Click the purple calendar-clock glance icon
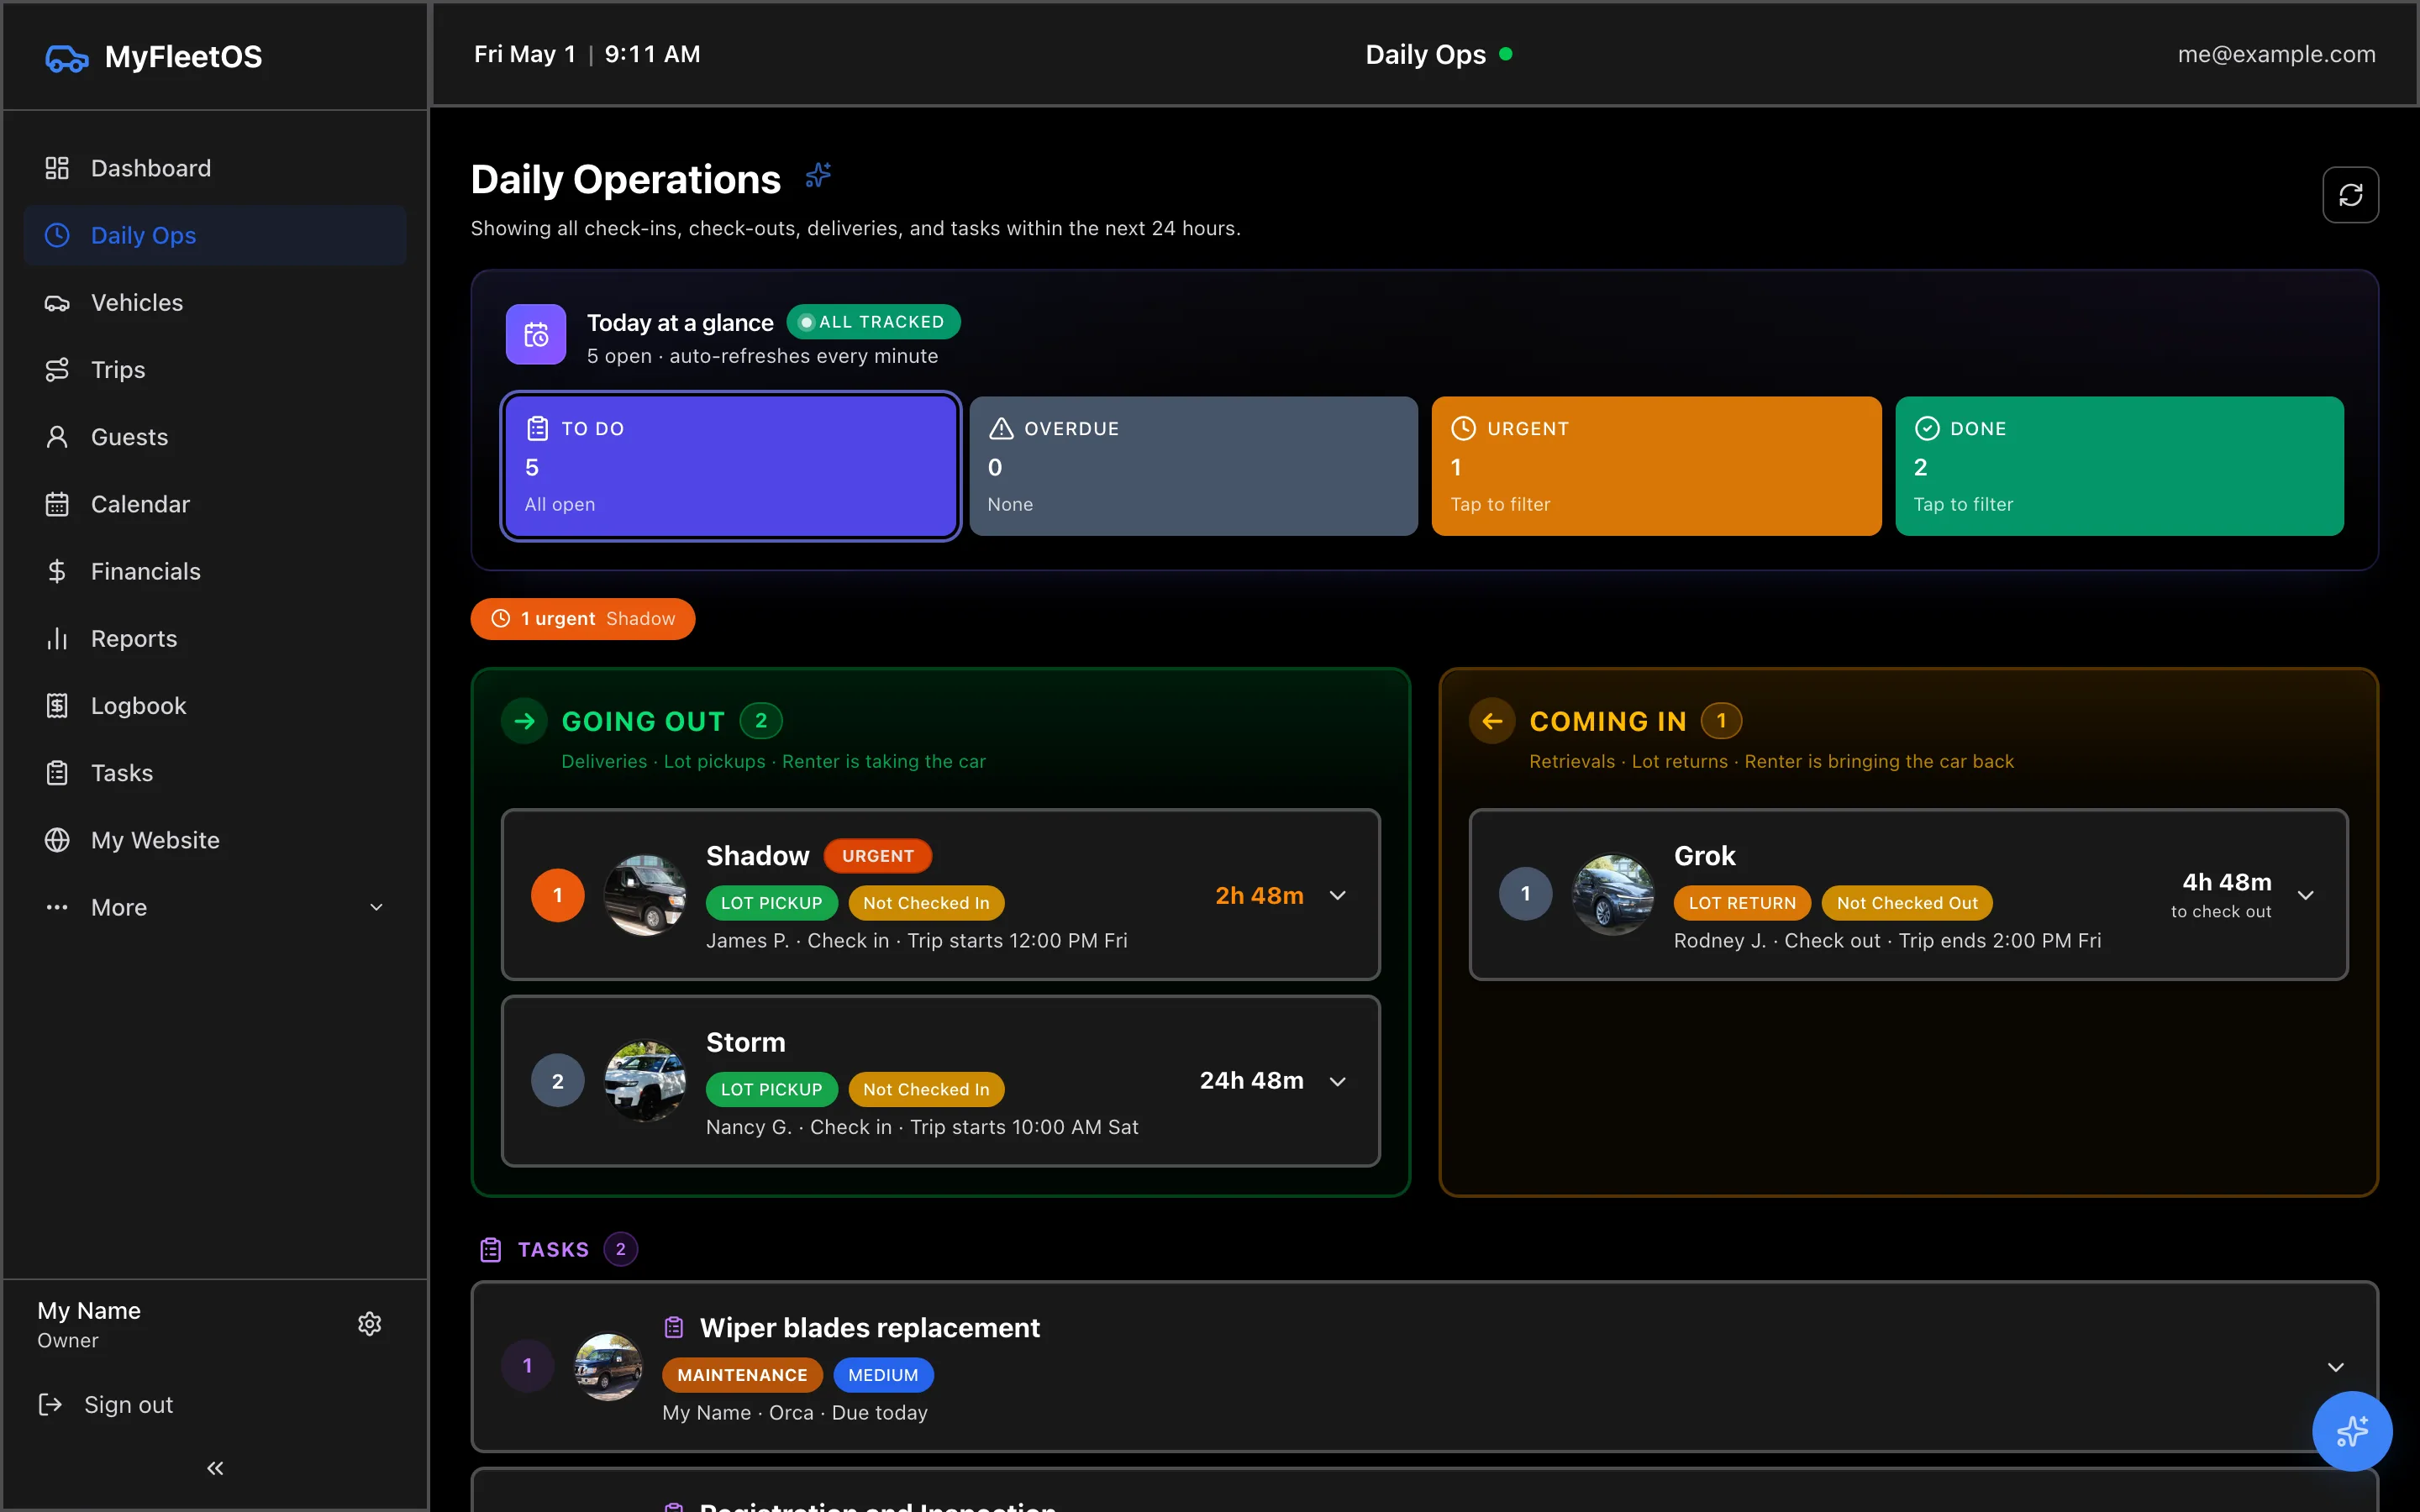Image resolution: width=2420 pixels, height=1512 pixels. 536,335
